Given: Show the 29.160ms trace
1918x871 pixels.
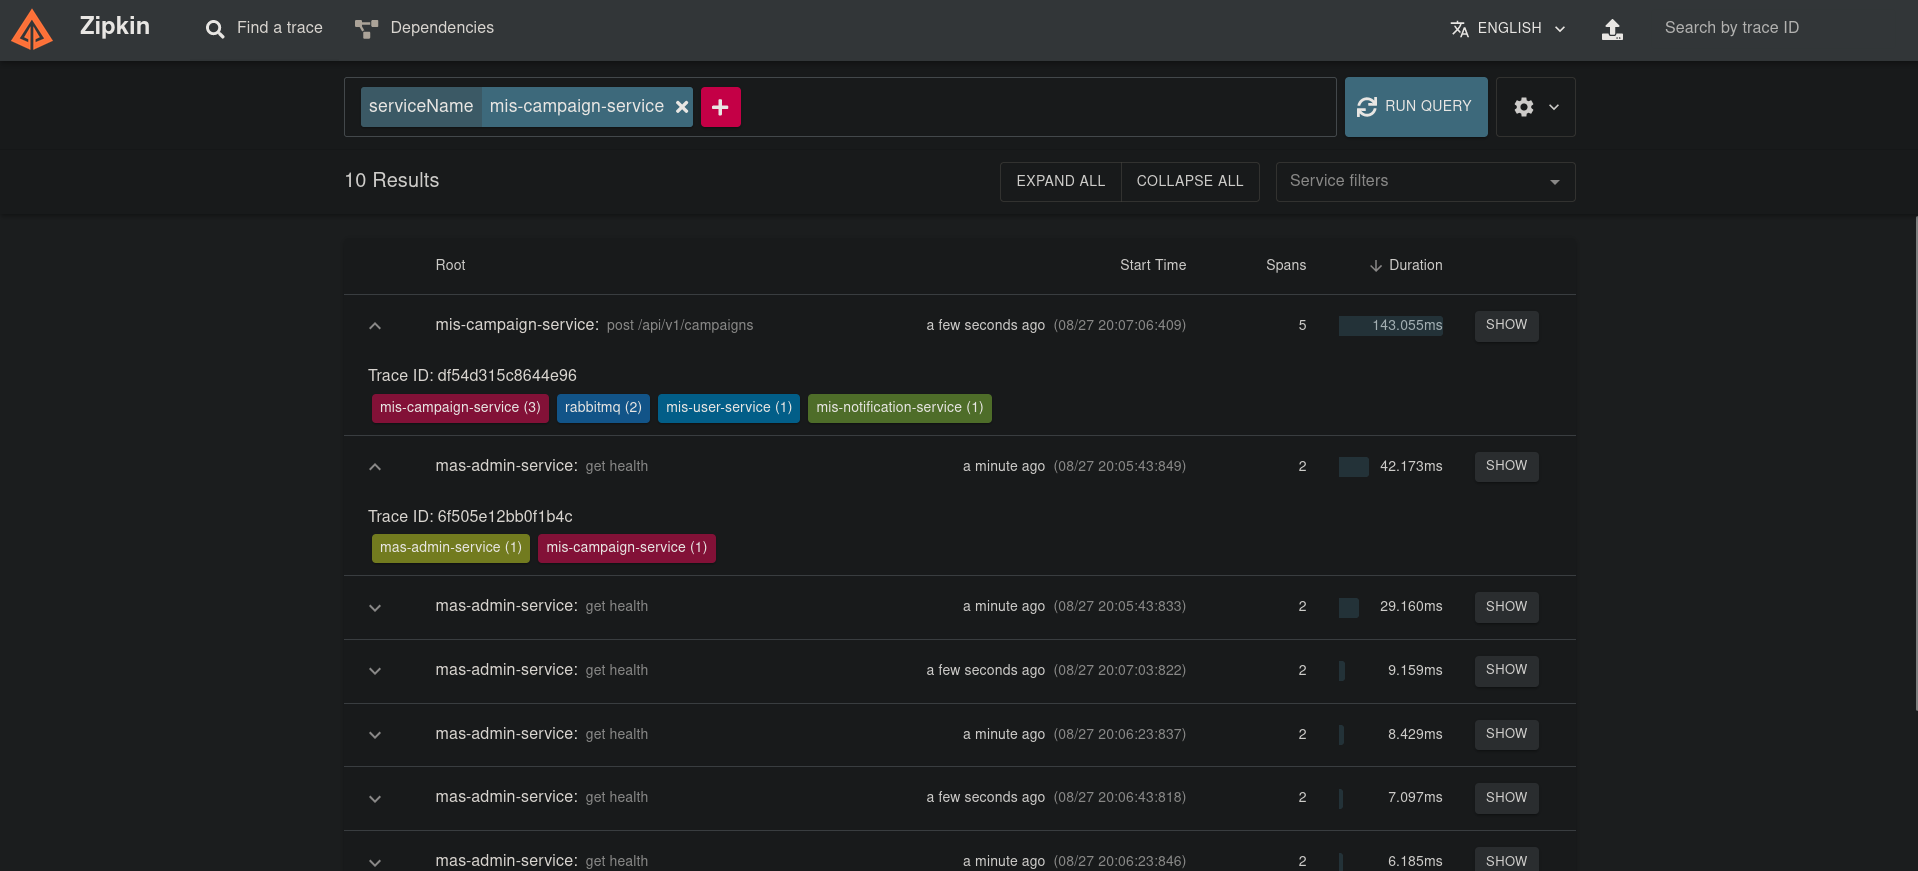Looking at the screenshot, I should (1506, 607).
